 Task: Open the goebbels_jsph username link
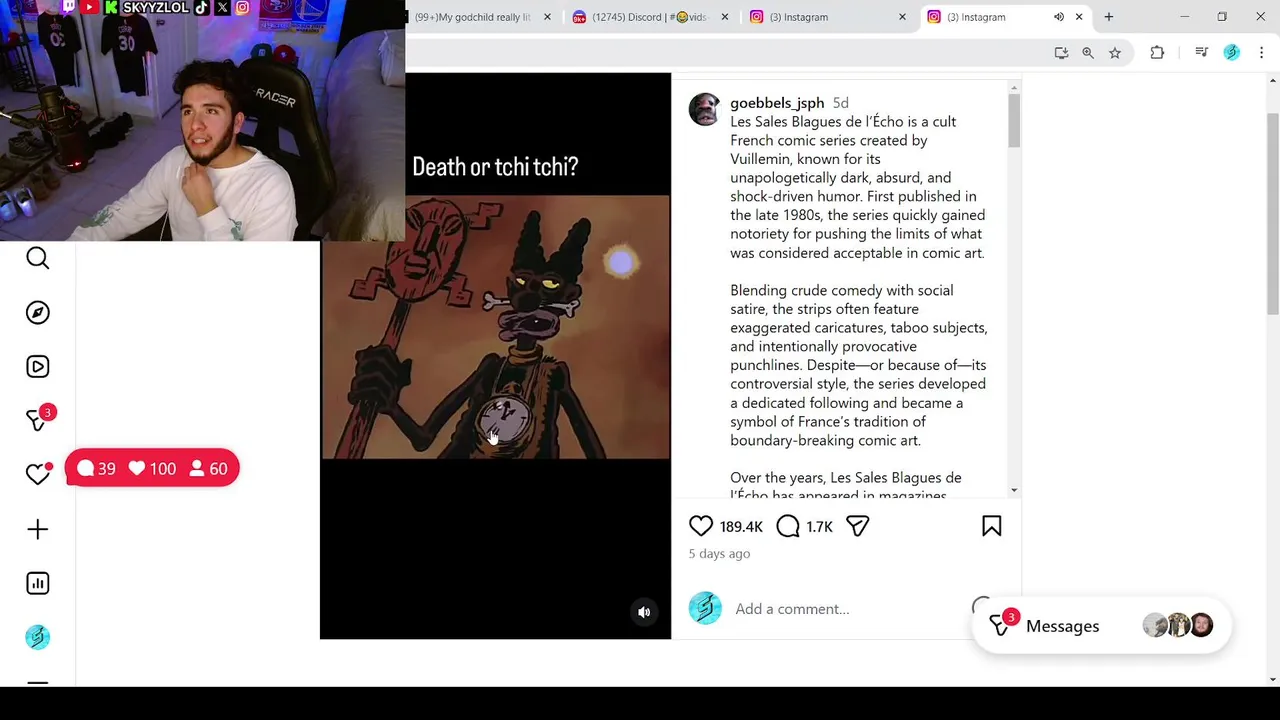[777, 103]
